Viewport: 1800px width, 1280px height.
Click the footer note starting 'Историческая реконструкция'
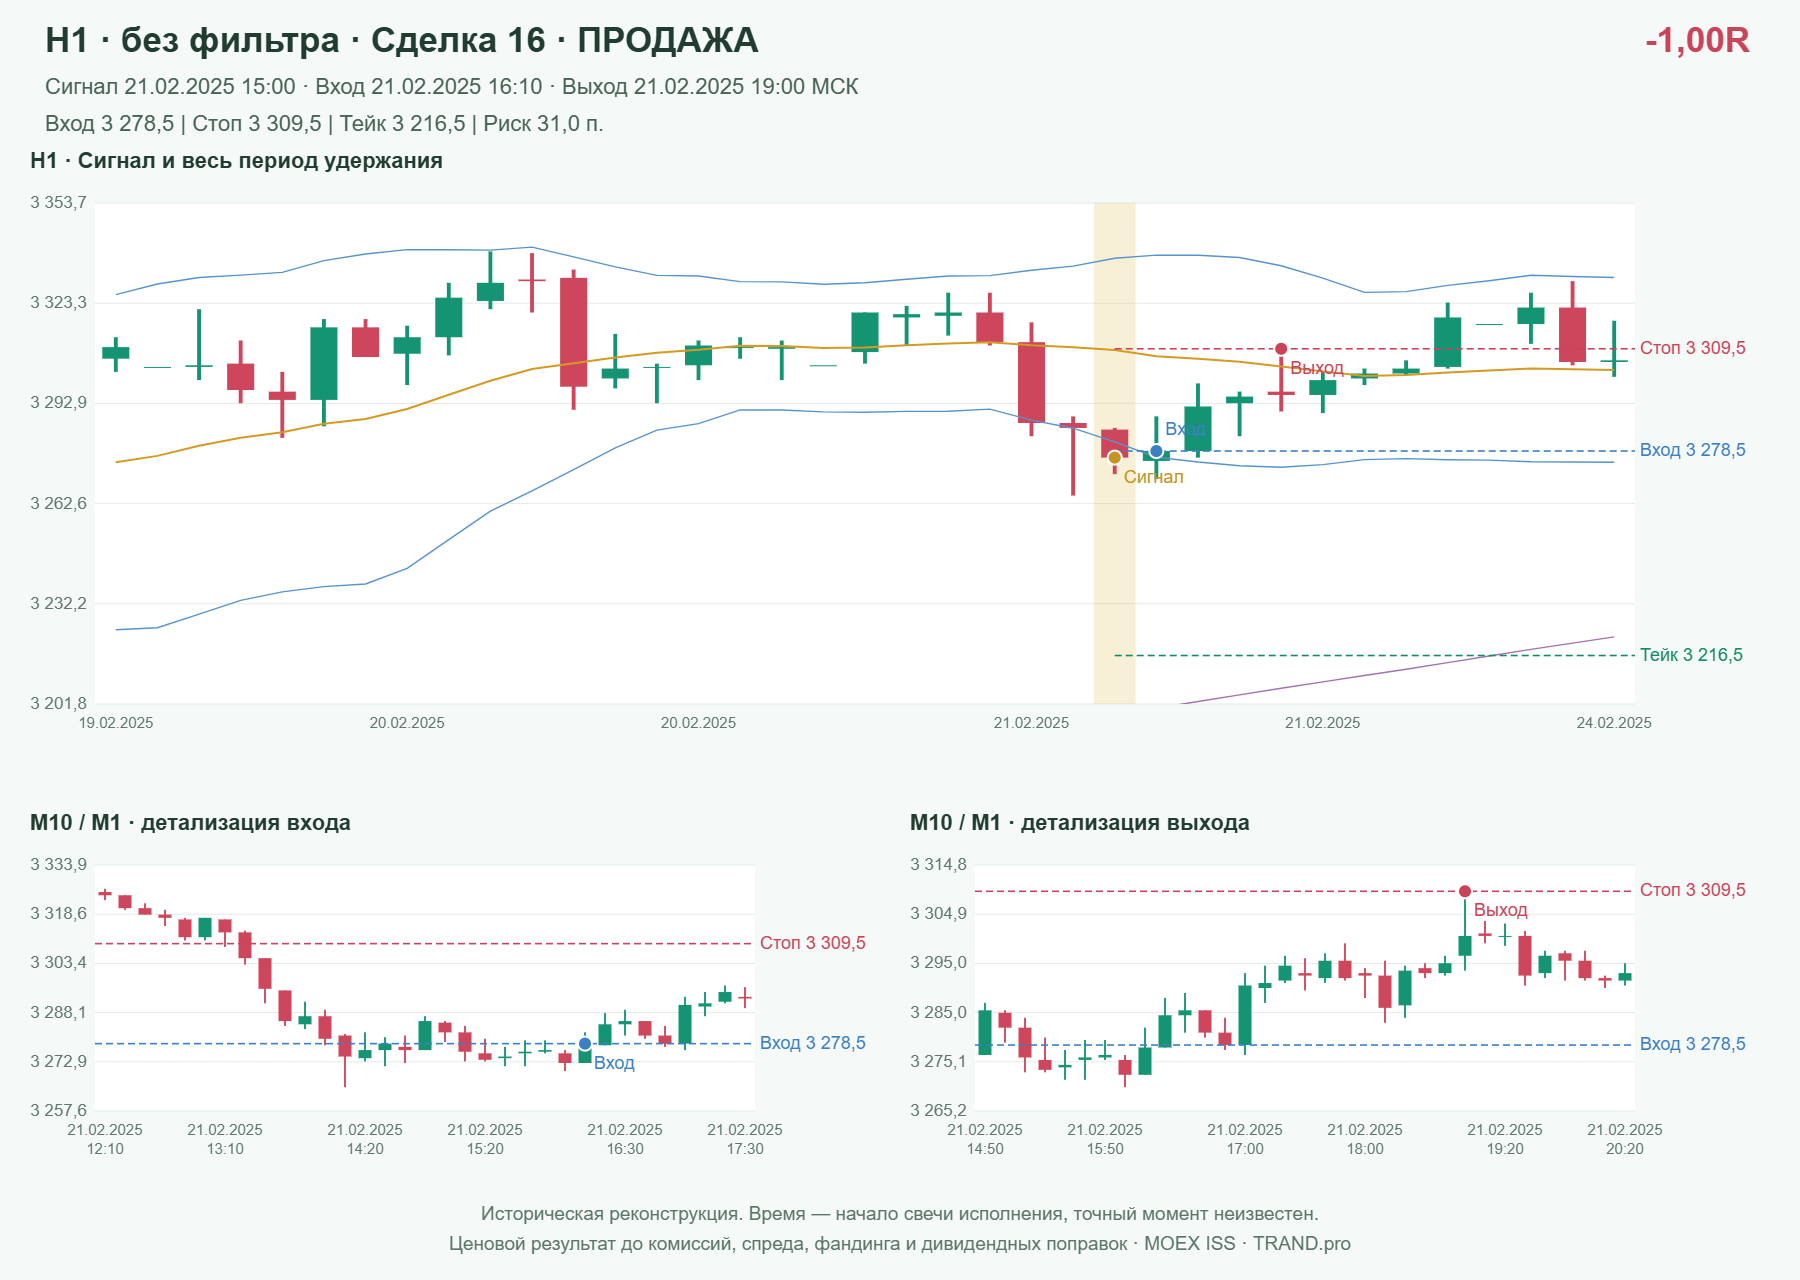coord(900,1214)
